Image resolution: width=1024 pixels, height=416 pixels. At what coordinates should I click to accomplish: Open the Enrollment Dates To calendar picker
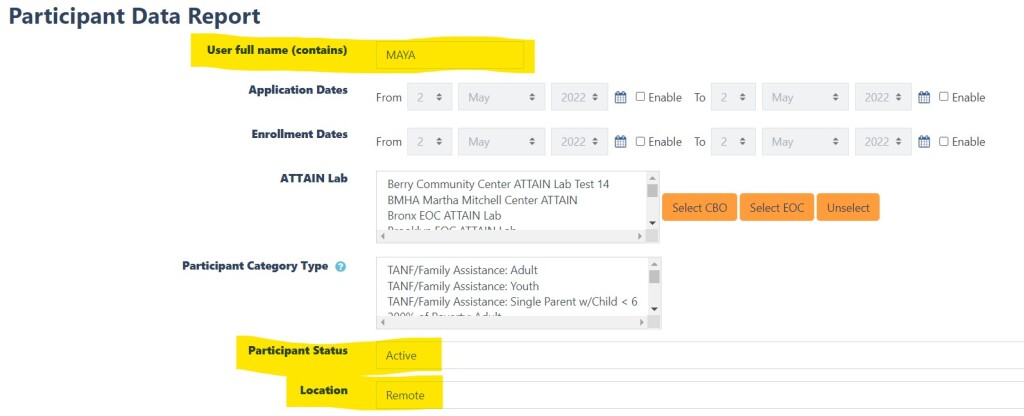coord(924,142)
